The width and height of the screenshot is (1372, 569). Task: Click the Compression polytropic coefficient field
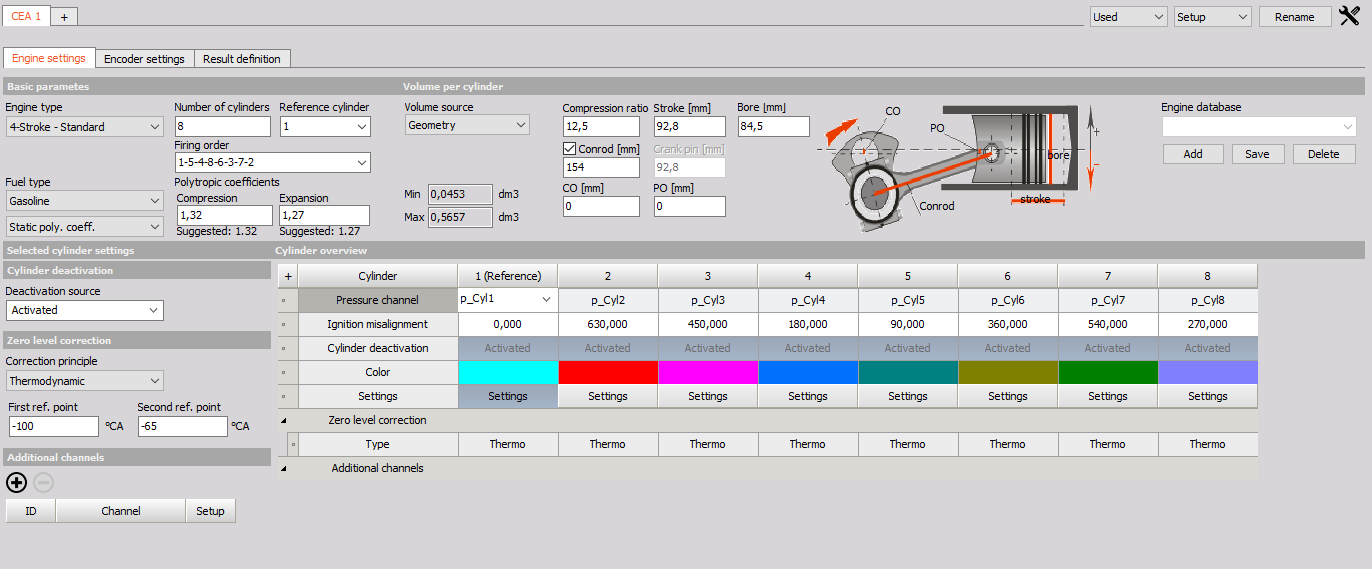coord(224,216)
